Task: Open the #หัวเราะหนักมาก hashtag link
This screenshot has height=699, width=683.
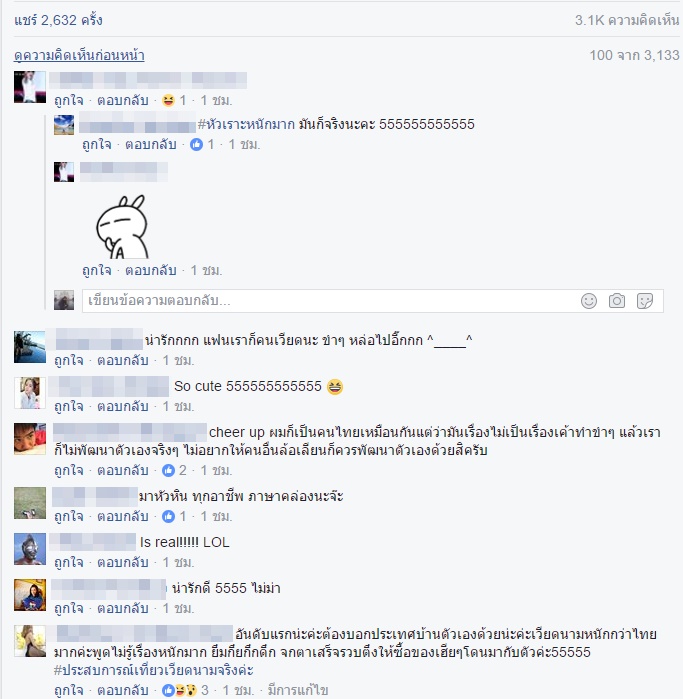Action: click(246, 124)
